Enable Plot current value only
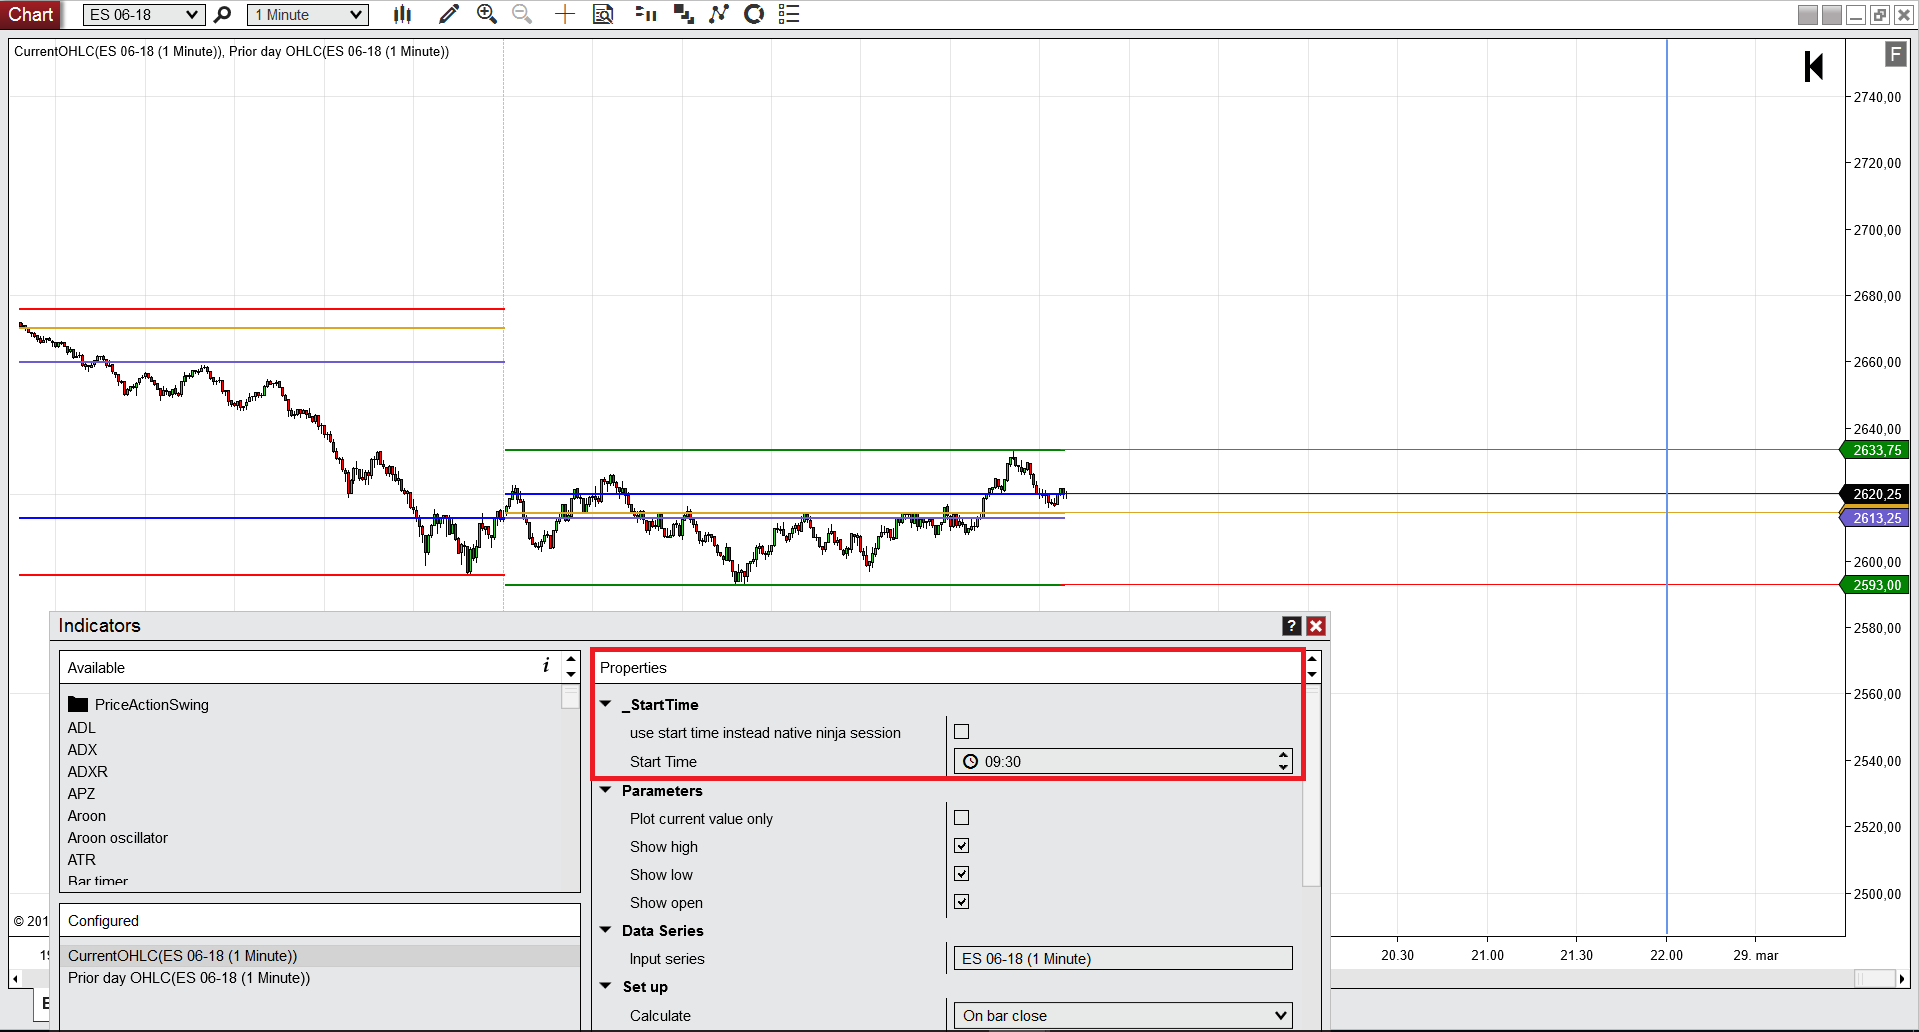The image size is (1919, 1032). (962, 818)
